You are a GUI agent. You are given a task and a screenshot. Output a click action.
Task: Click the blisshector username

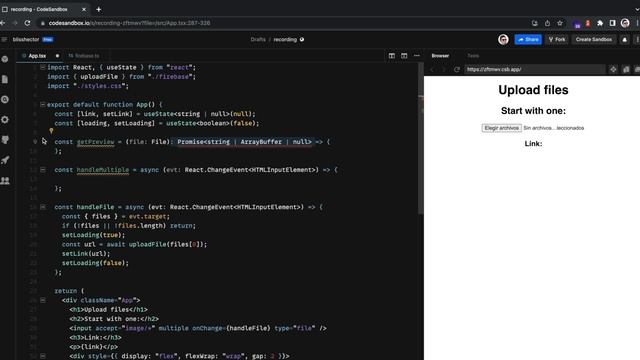(x=26, y=40)
